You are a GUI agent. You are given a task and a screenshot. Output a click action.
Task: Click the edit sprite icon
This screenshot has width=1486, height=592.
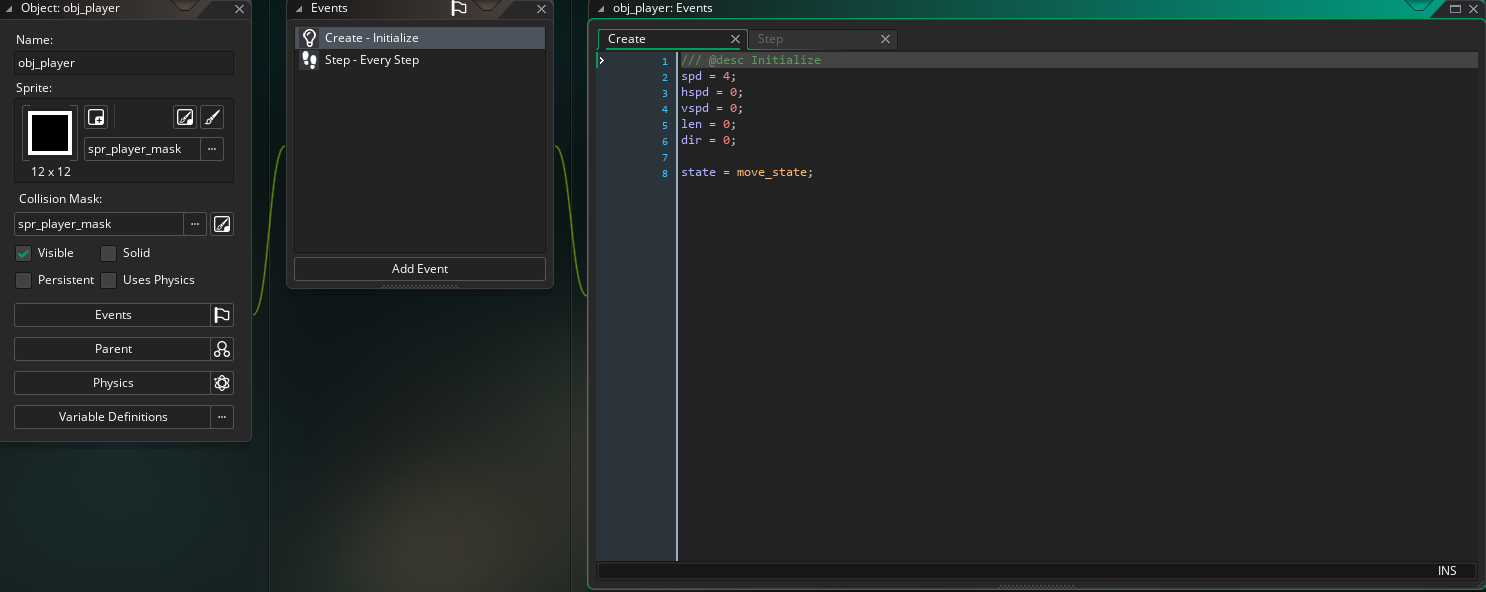pyautogui.click(x=185, y=117)
